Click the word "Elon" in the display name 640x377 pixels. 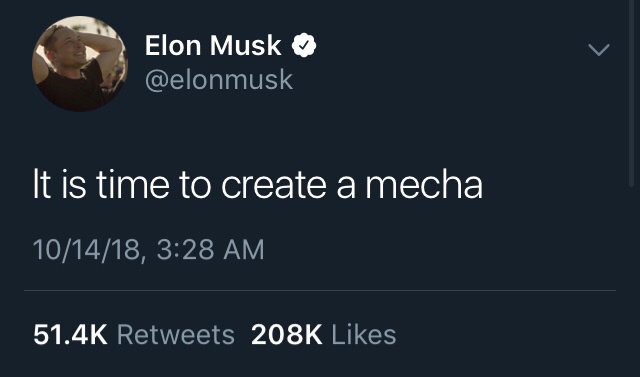173,45
